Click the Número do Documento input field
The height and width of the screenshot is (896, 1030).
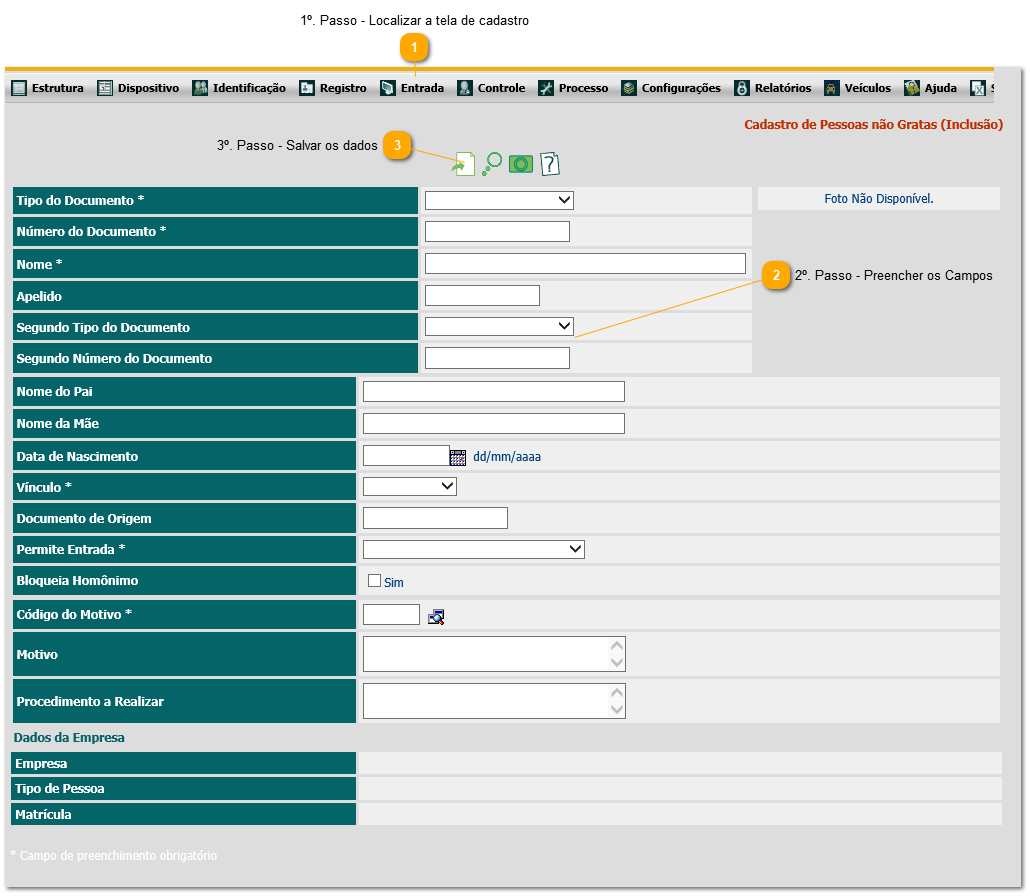tap(497, 231)
